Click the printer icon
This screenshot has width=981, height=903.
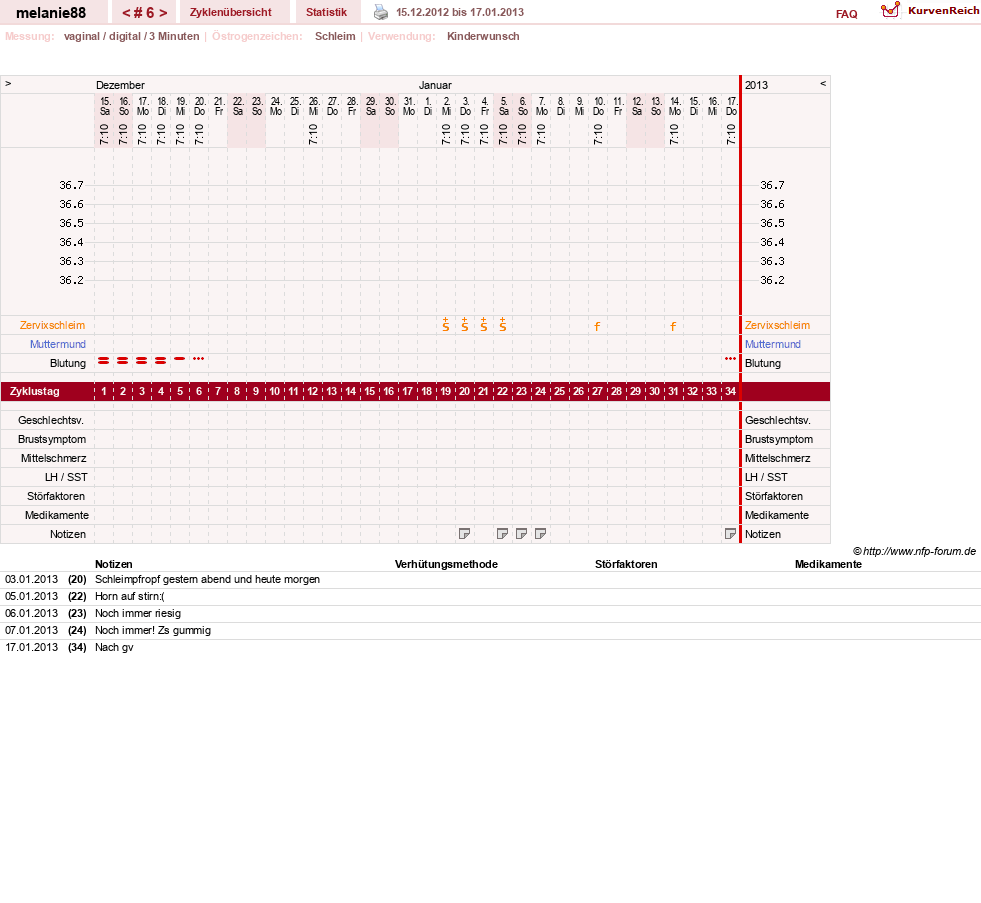pos(380,12)
